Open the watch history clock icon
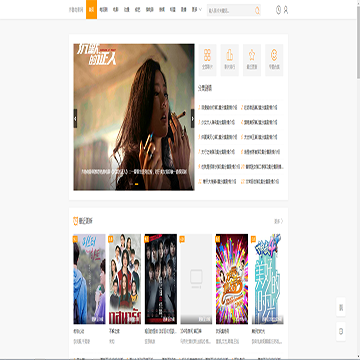Screen dimensions: 360x360 278,10
